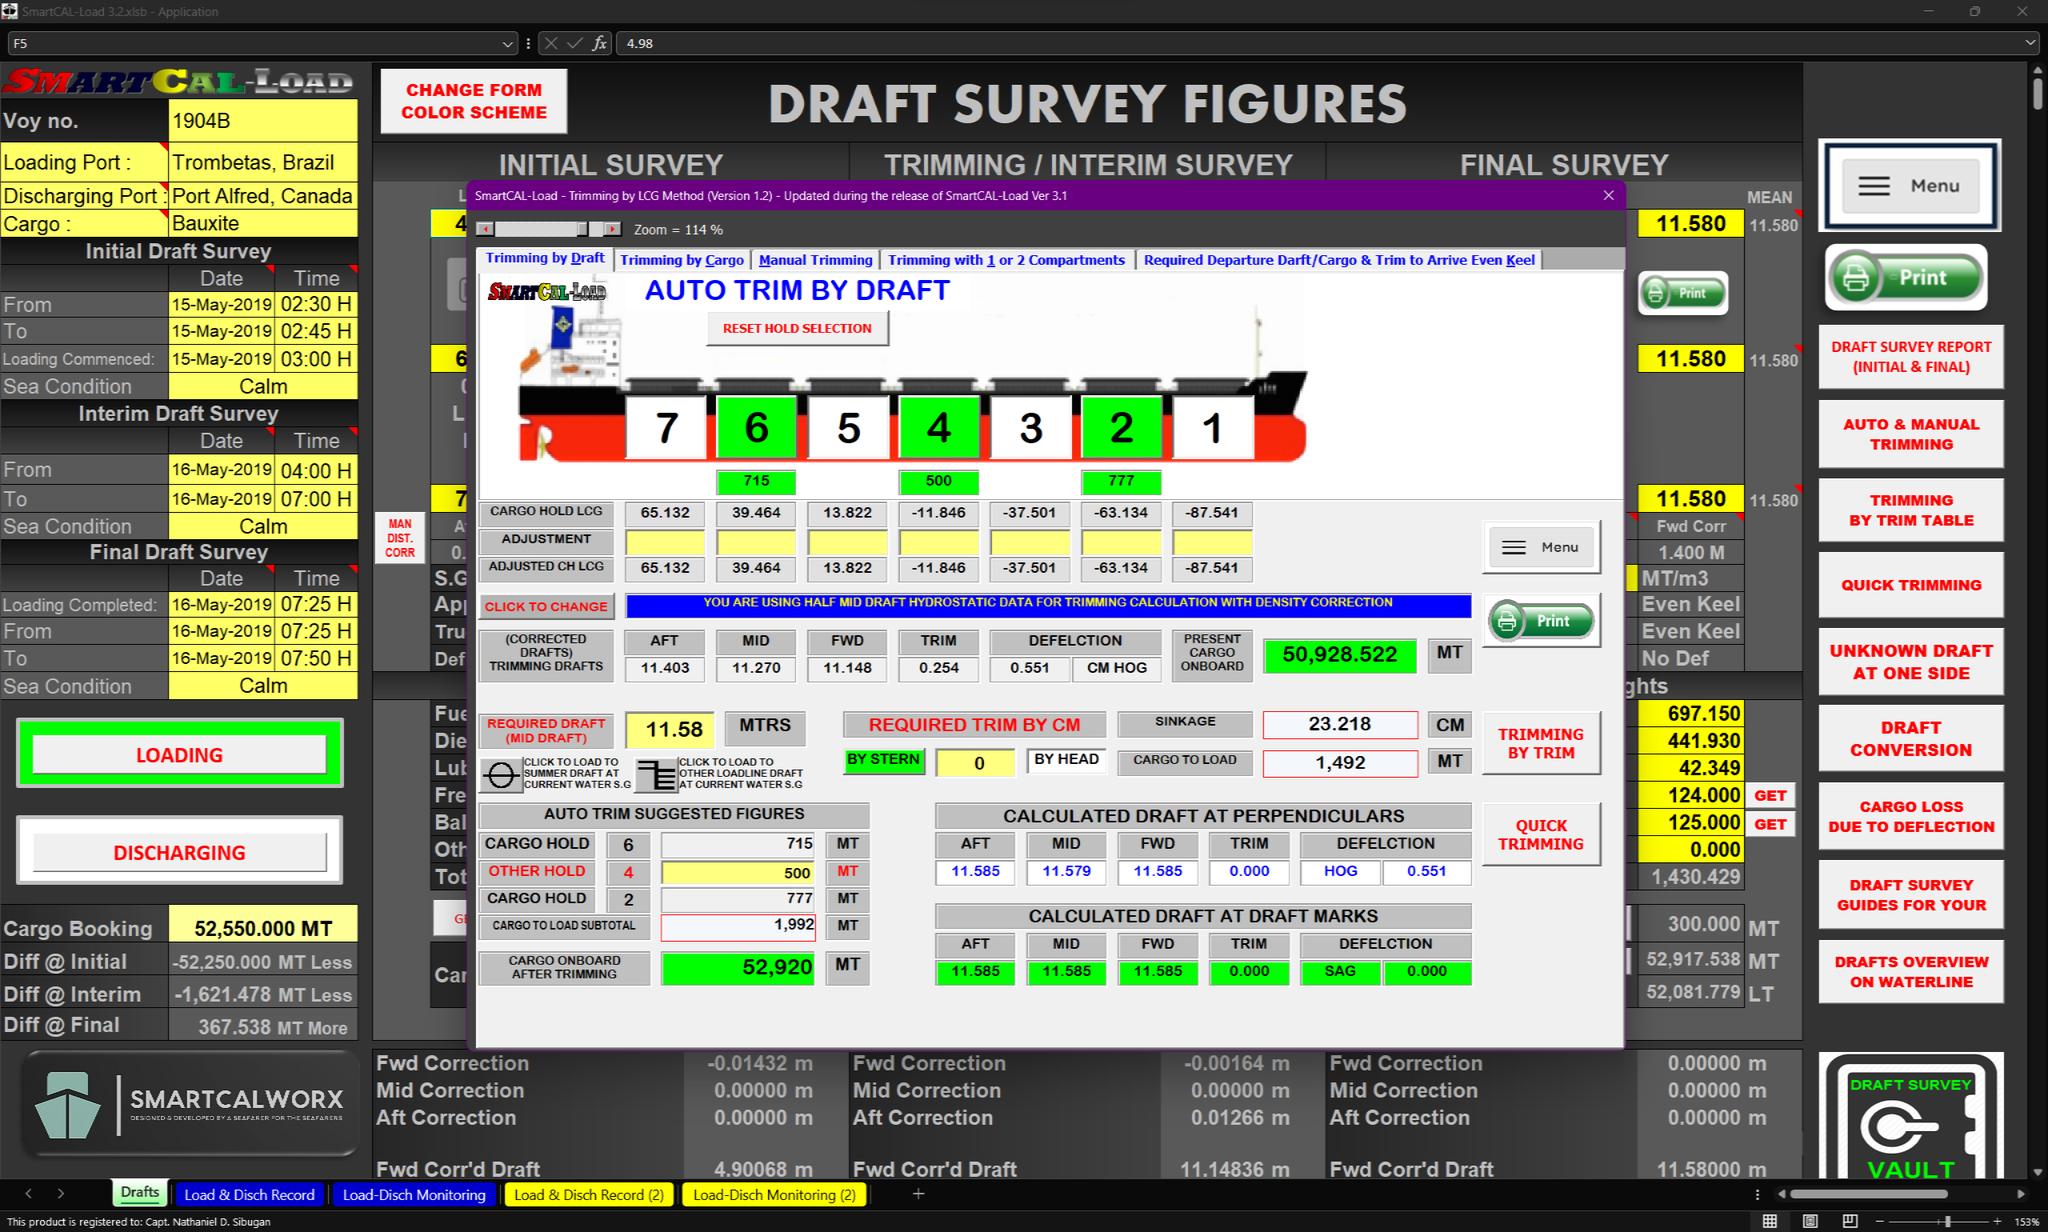This screenshot has width=2048, height=1232.
Task: Click the Other Hold 4 yellow field showing 500
Action: pos(738,873)
